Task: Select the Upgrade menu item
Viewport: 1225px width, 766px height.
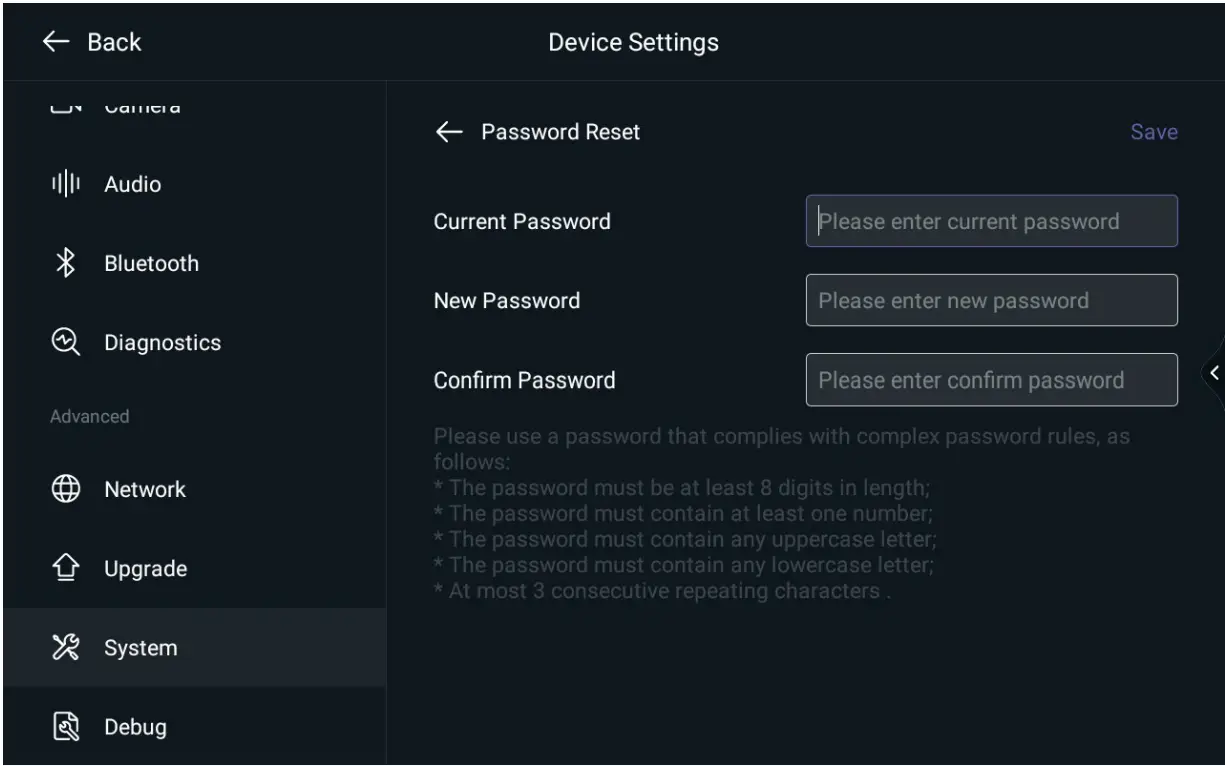Action: [145, 569]
